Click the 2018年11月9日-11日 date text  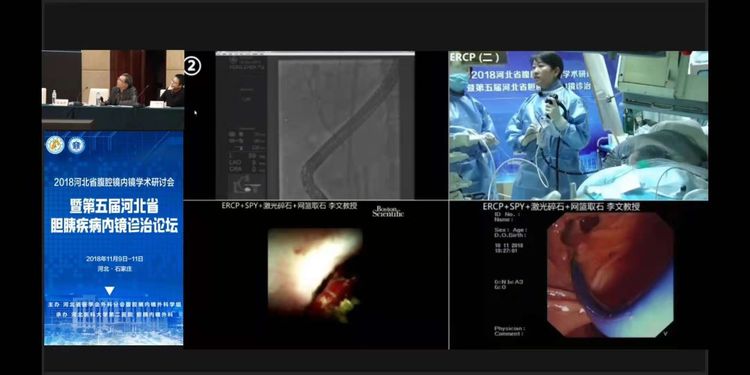[x=114, y=259]
